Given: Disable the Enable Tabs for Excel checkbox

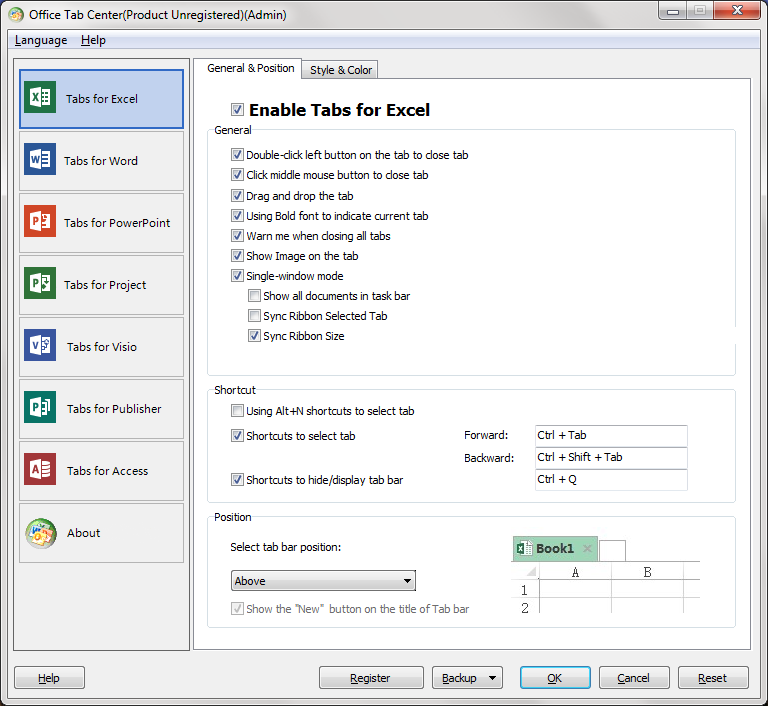Looking at the screenshot, I should 237,110.
